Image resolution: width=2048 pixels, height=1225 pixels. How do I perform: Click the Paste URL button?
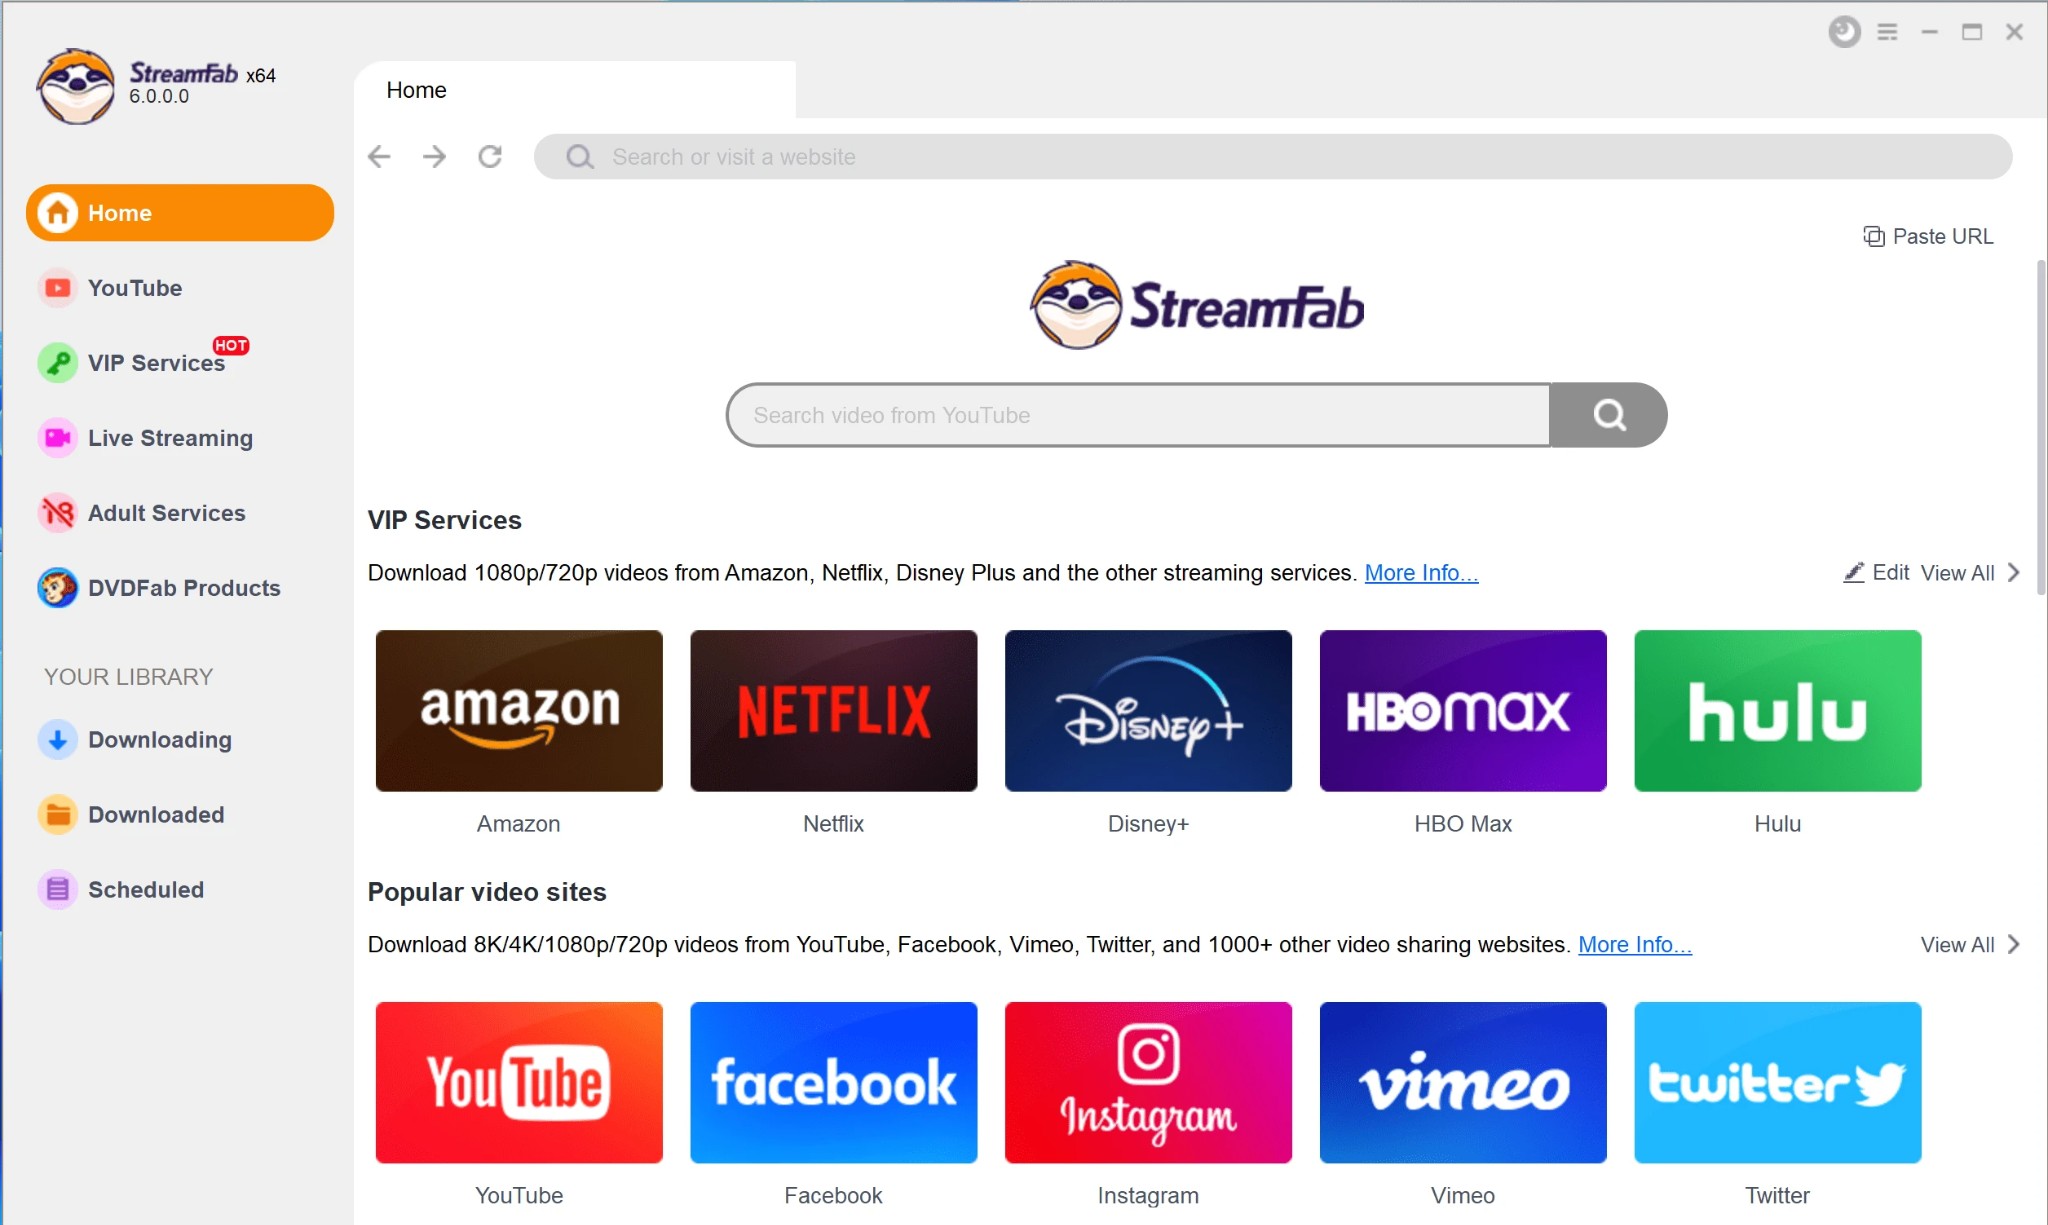pos(1927,236)
